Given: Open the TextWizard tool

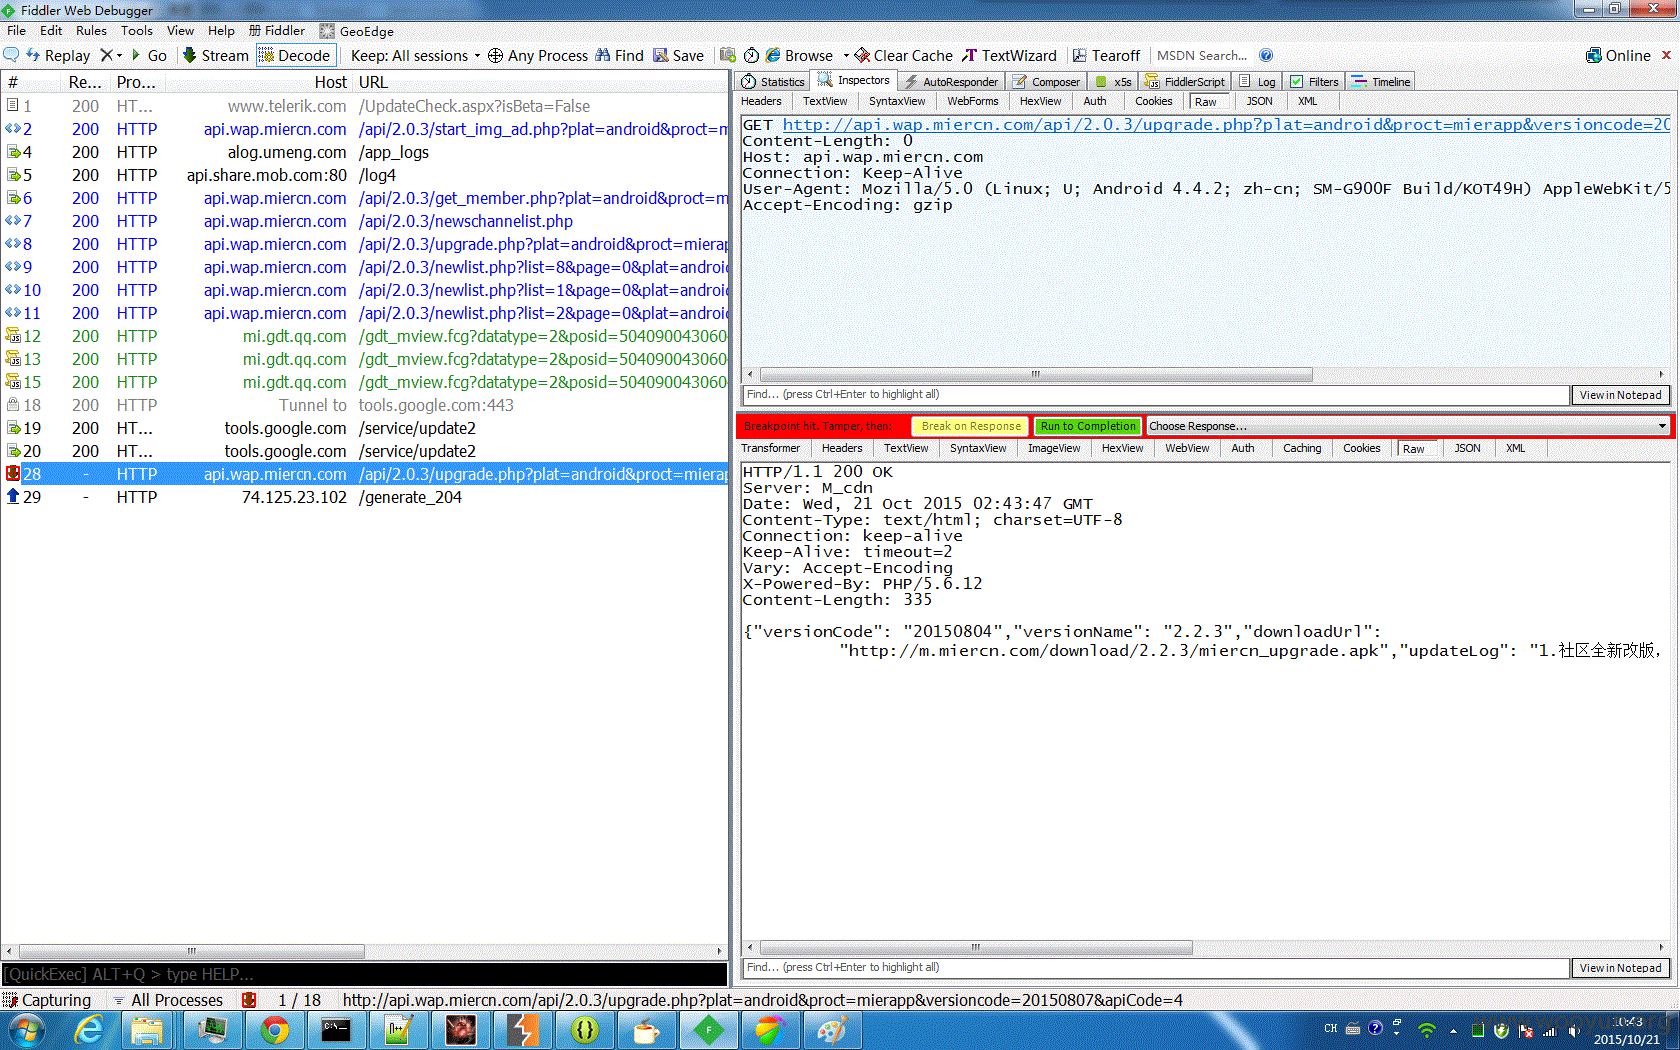Looking at the screenshot, I should 1009,55.
